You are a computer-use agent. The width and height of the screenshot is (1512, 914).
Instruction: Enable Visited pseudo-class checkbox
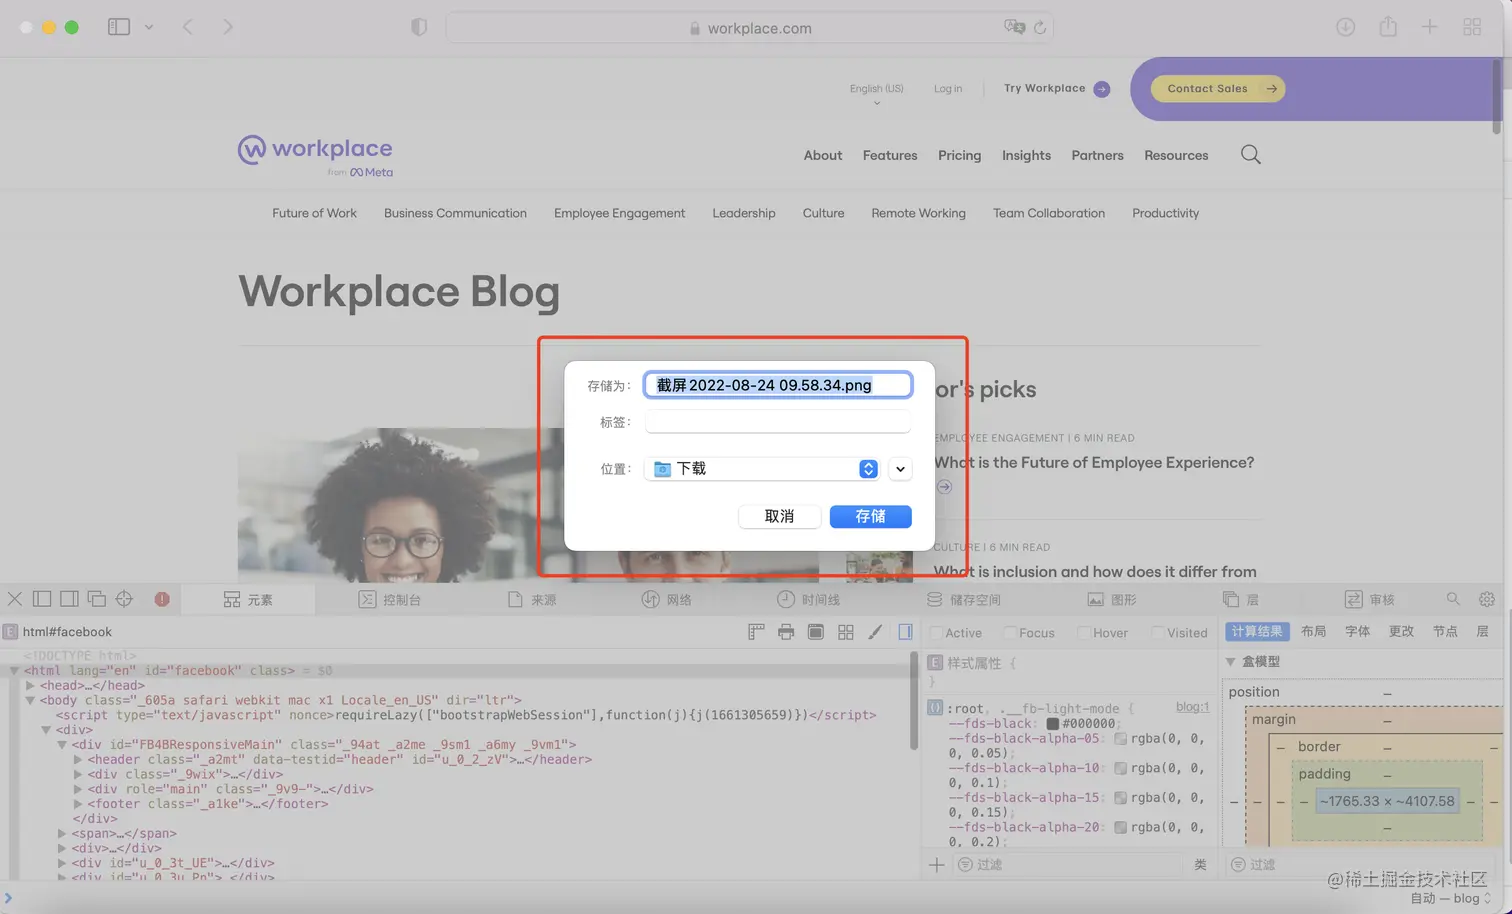pyautogui.click(x=1158, y=632)
